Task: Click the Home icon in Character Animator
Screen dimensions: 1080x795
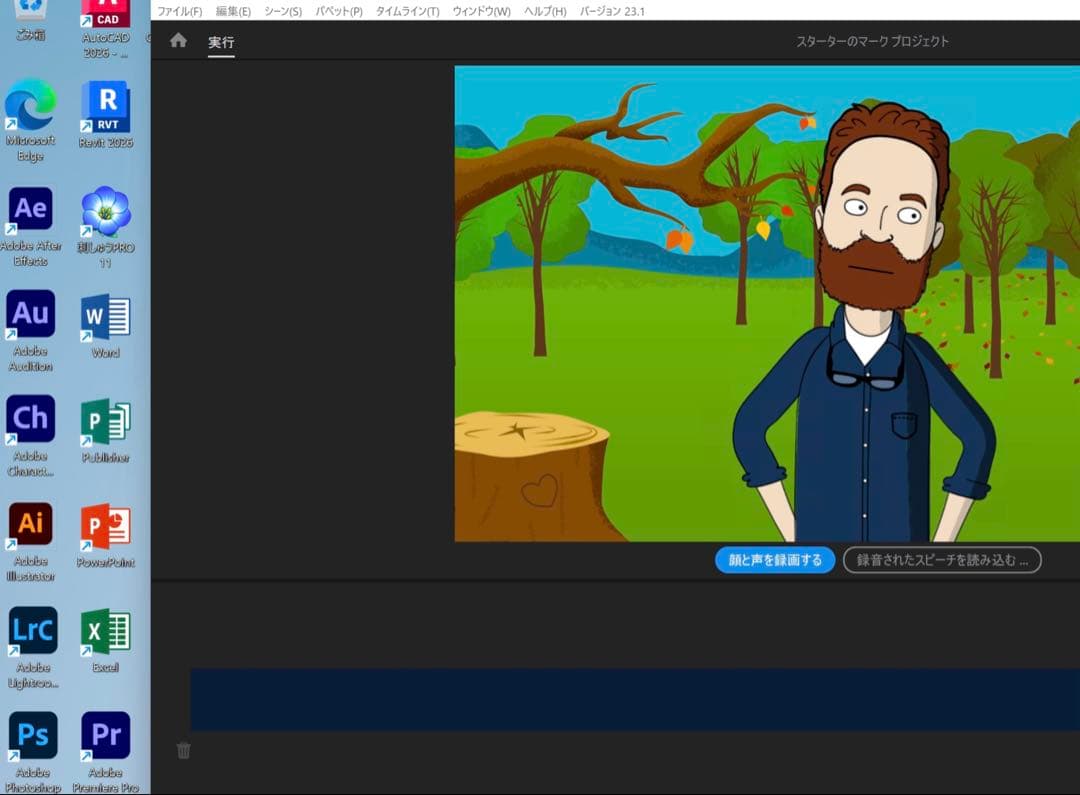Action: point(178,41)
